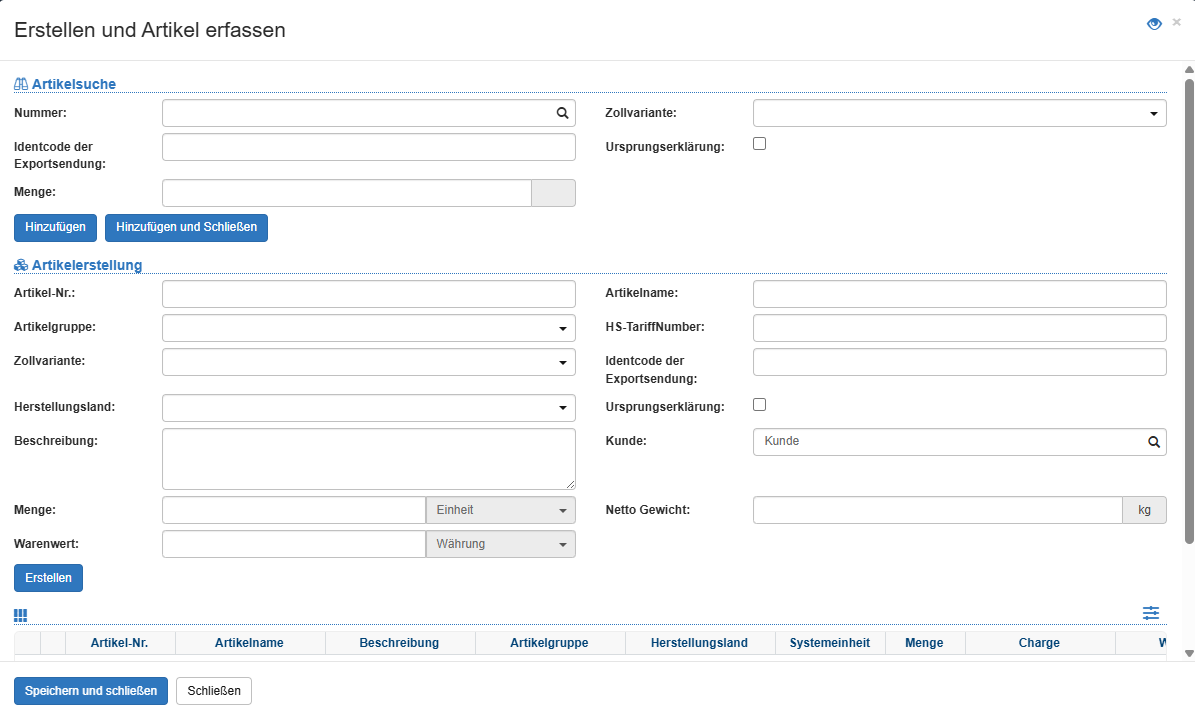Click the Herstellungsland column header
Screen dimensions: 1195x717
coord(699,643)
